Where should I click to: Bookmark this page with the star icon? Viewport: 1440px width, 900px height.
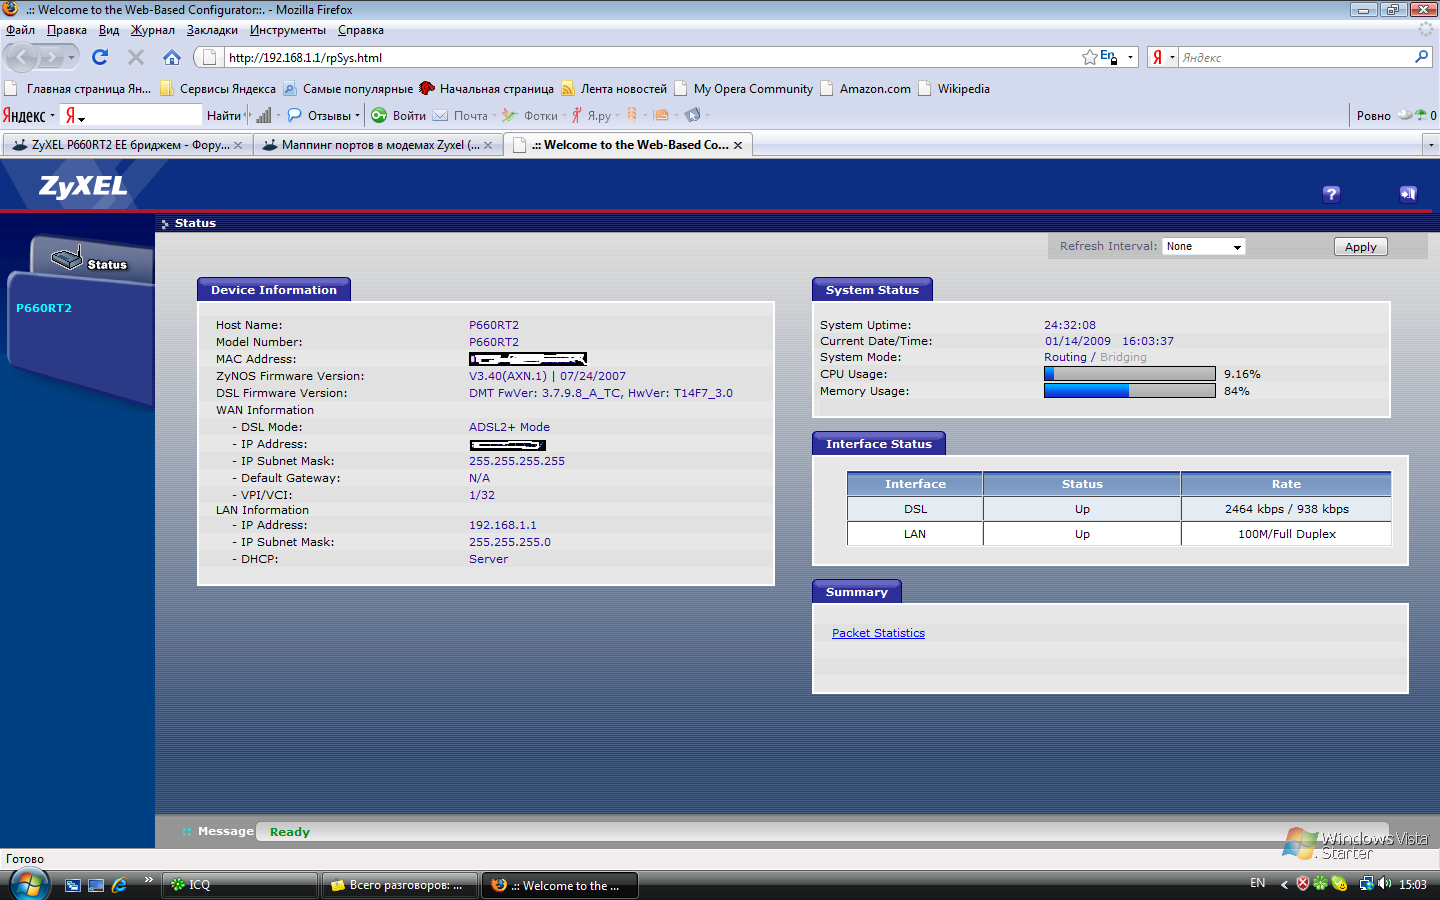1089,57
